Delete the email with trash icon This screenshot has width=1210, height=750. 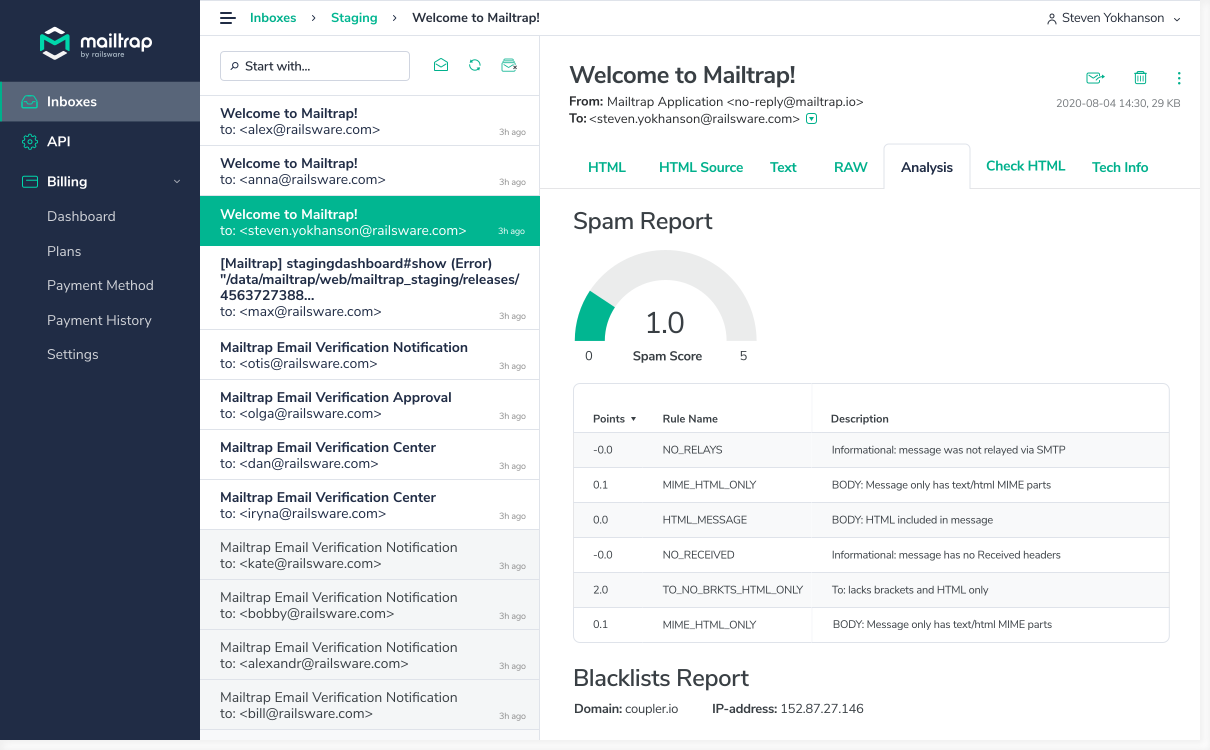tap(1140, 77)
